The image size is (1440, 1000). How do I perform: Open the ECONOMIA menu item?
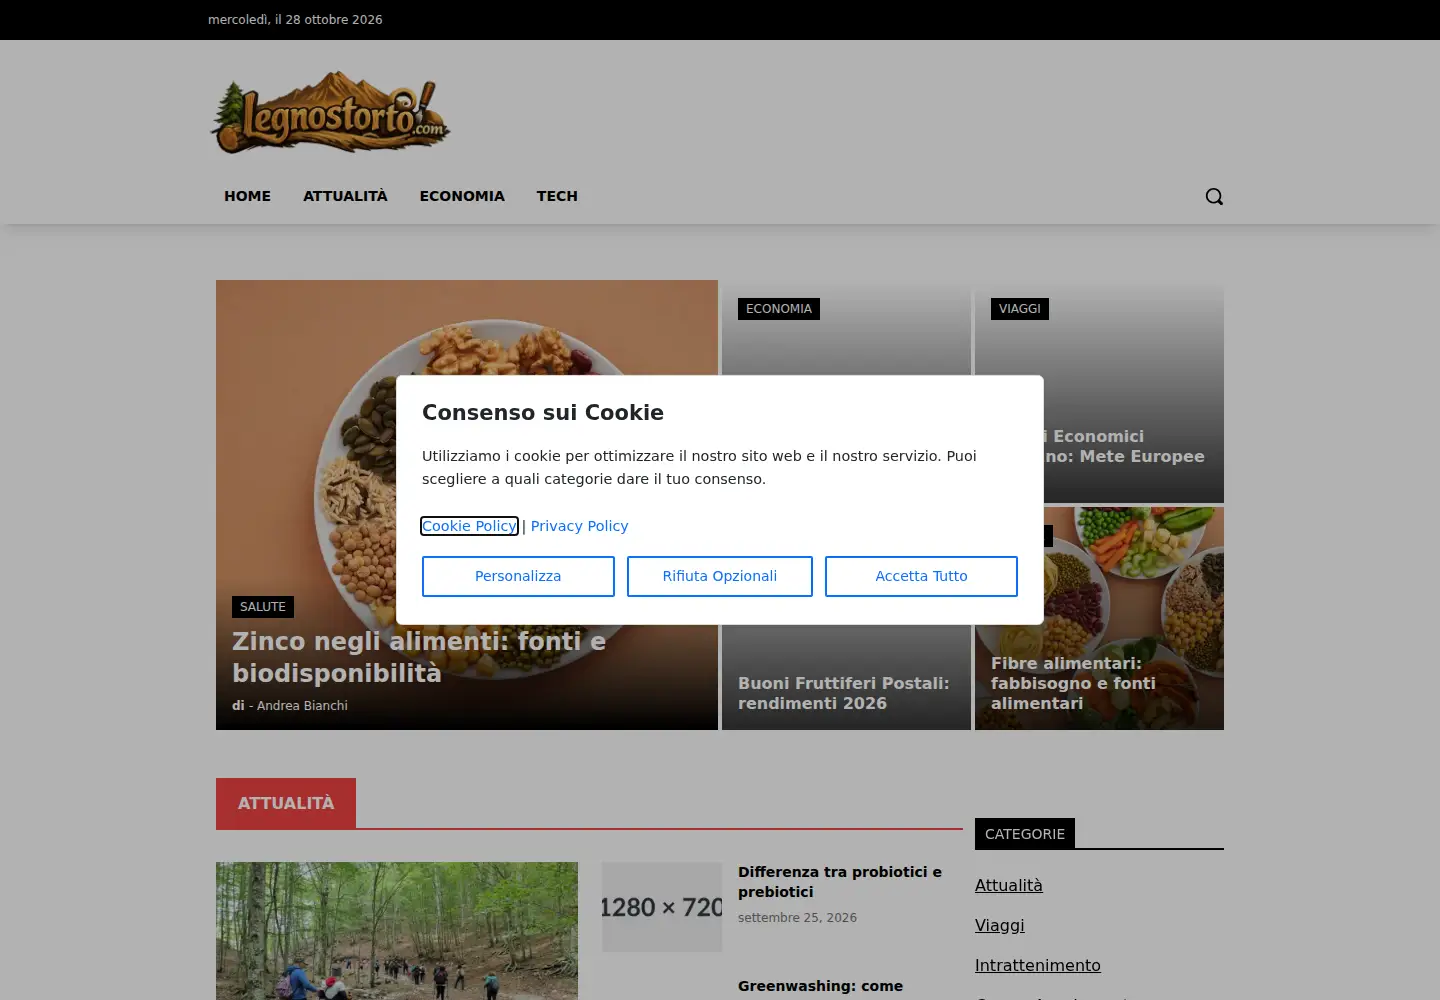click(462, 196)
